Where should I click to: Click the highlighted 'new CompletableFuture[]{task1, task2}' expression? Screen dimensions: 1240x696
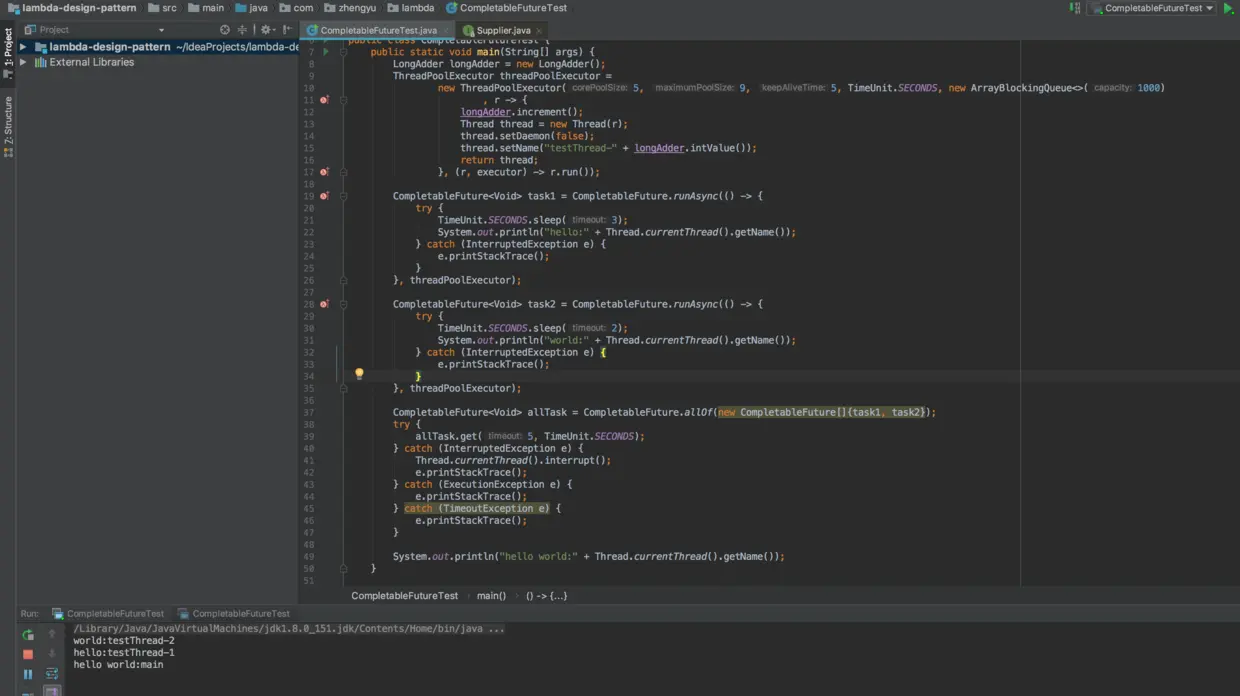[x=824, y=412]
